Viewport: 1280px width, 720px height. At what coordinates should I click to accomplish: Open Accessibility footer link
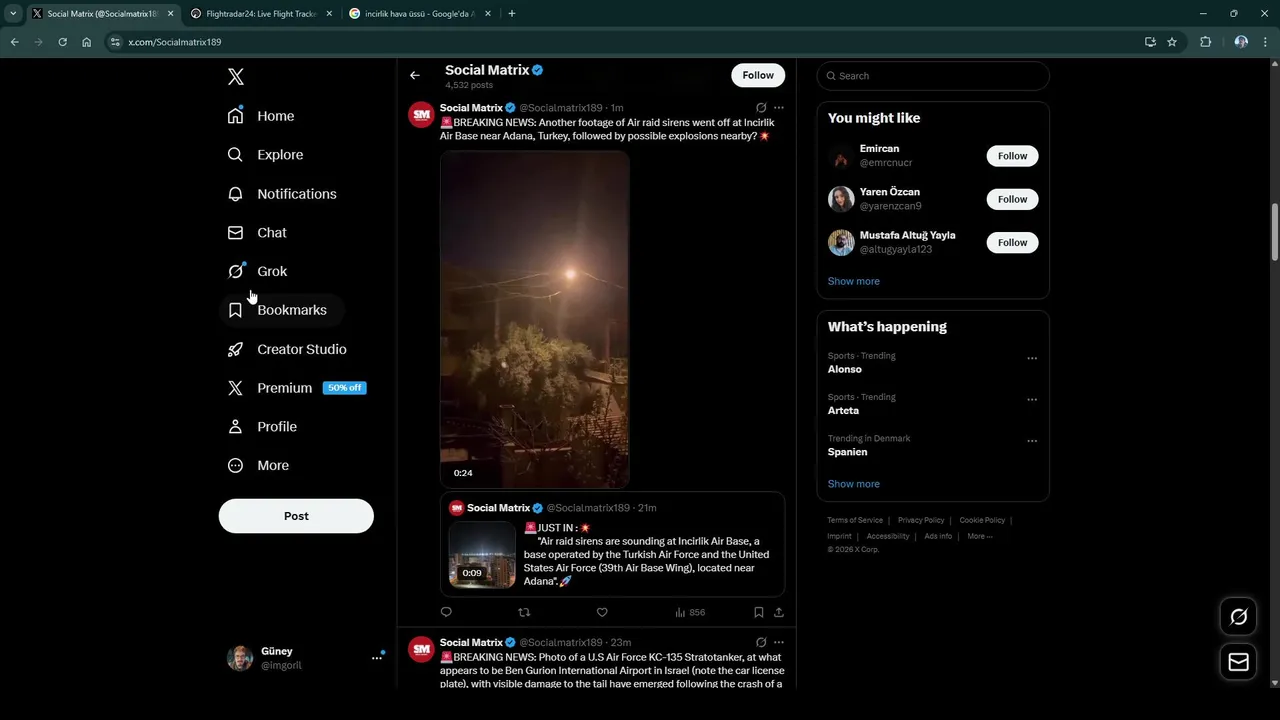pyautogui.click(x=888, y=536)
